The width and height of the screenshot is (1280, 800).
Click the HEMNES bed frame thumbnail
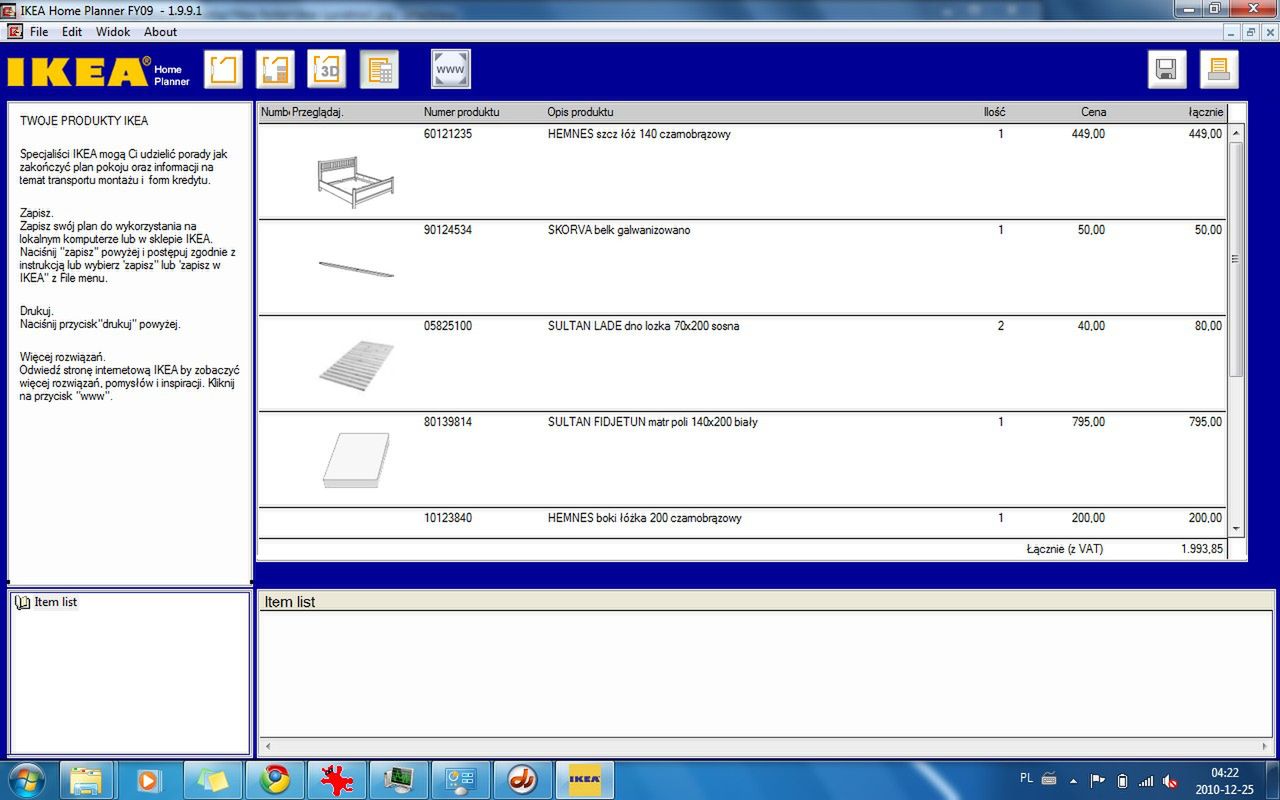(355, 180)
